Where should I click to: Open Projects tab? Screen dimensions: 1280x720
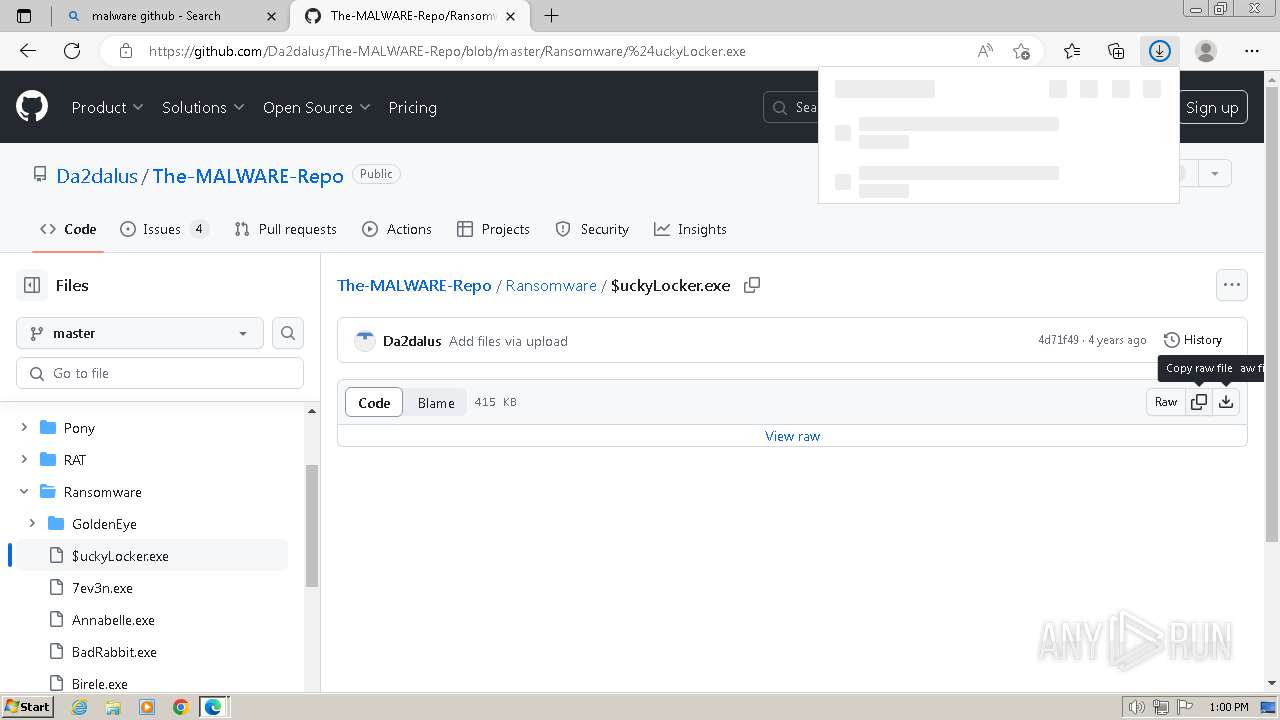pos(493,229)
